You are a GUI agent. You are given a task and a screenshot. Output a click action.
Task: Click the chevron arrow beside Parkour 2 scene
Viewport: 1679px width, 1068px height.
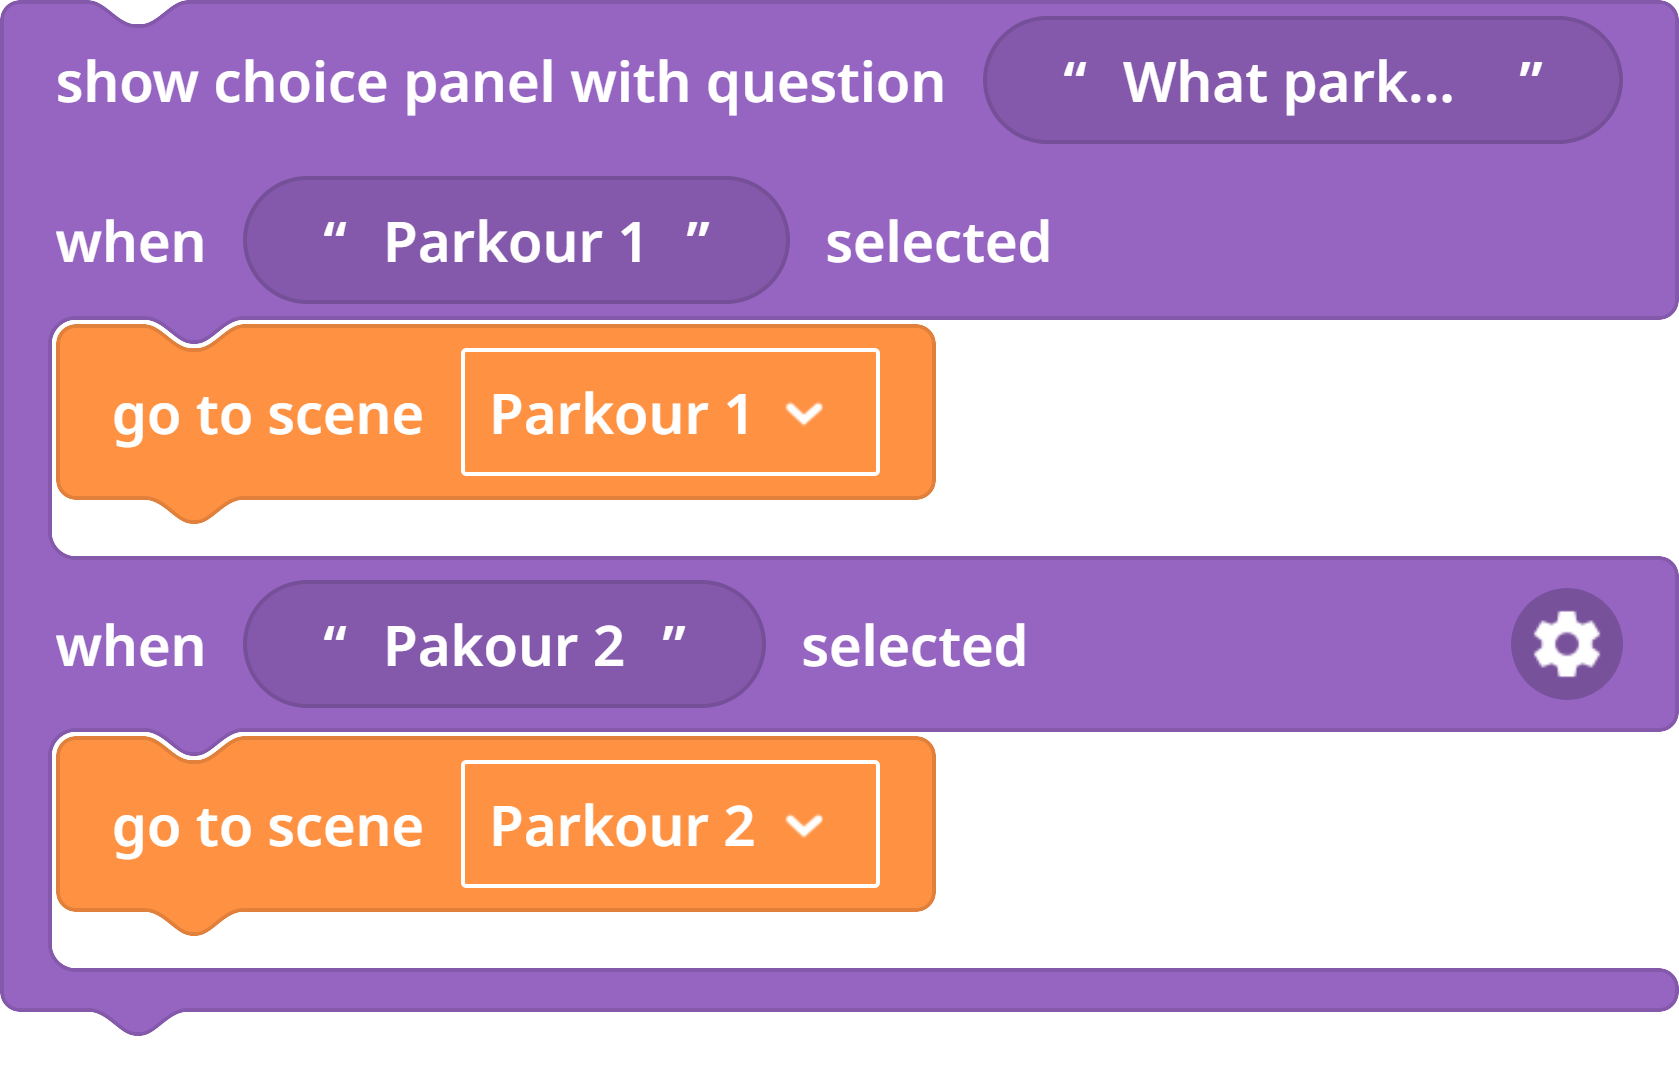pyautogui.click(x=804, y=826)
